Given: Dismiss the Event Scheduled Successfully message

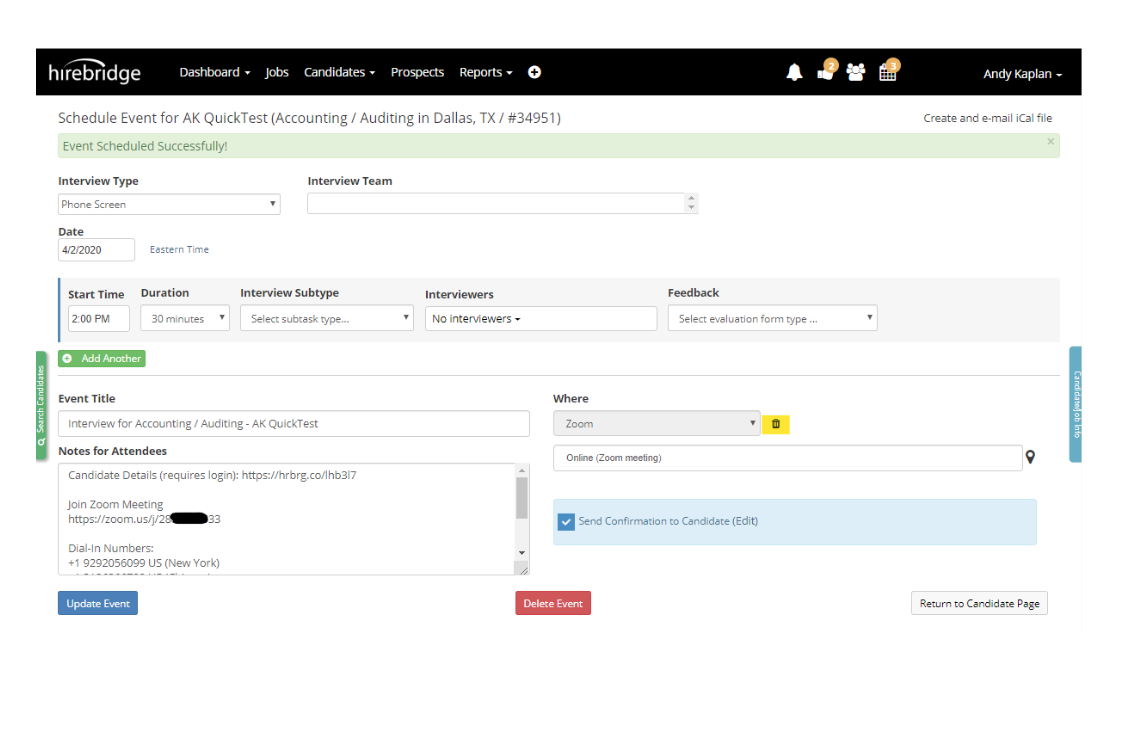Looking at the screenshot, I should click(x=1051, y=141).
